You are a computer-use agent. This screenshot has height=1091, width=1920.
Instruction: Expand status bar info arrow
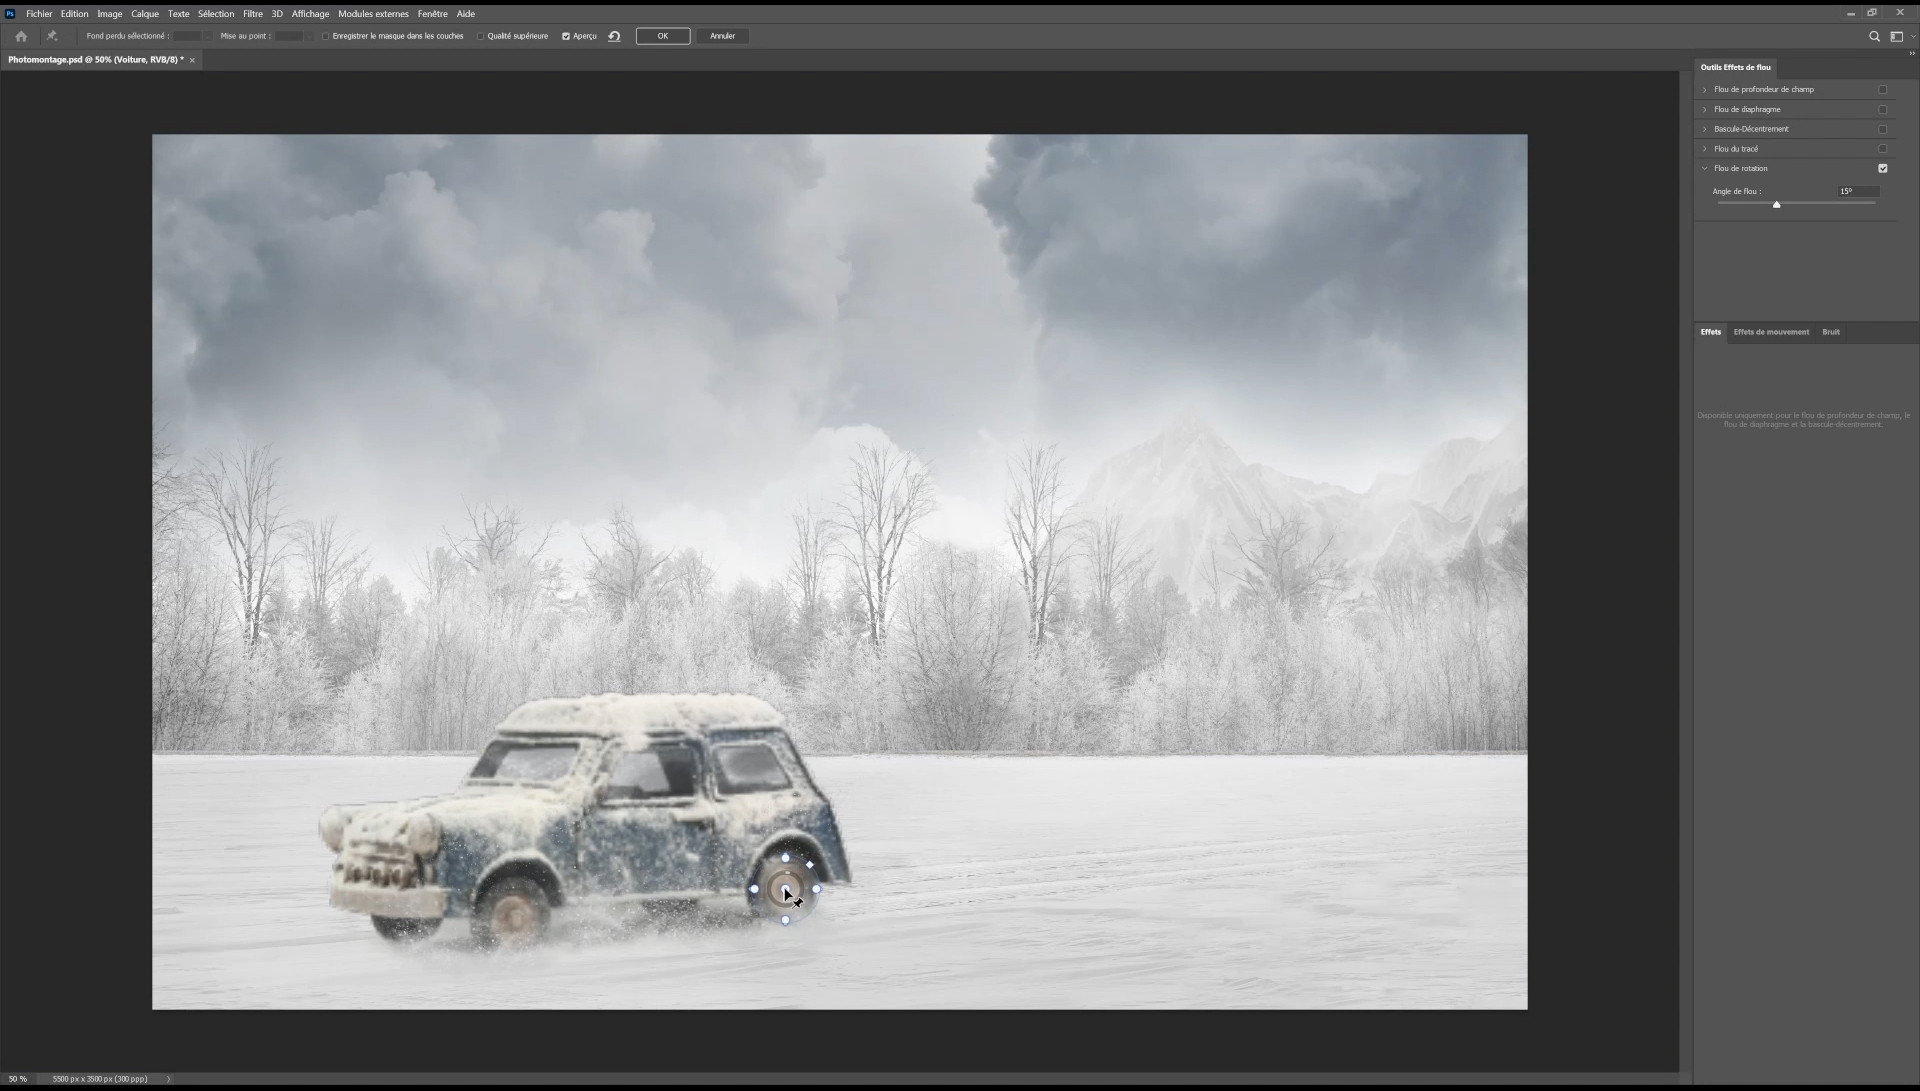click(168, 1079)
